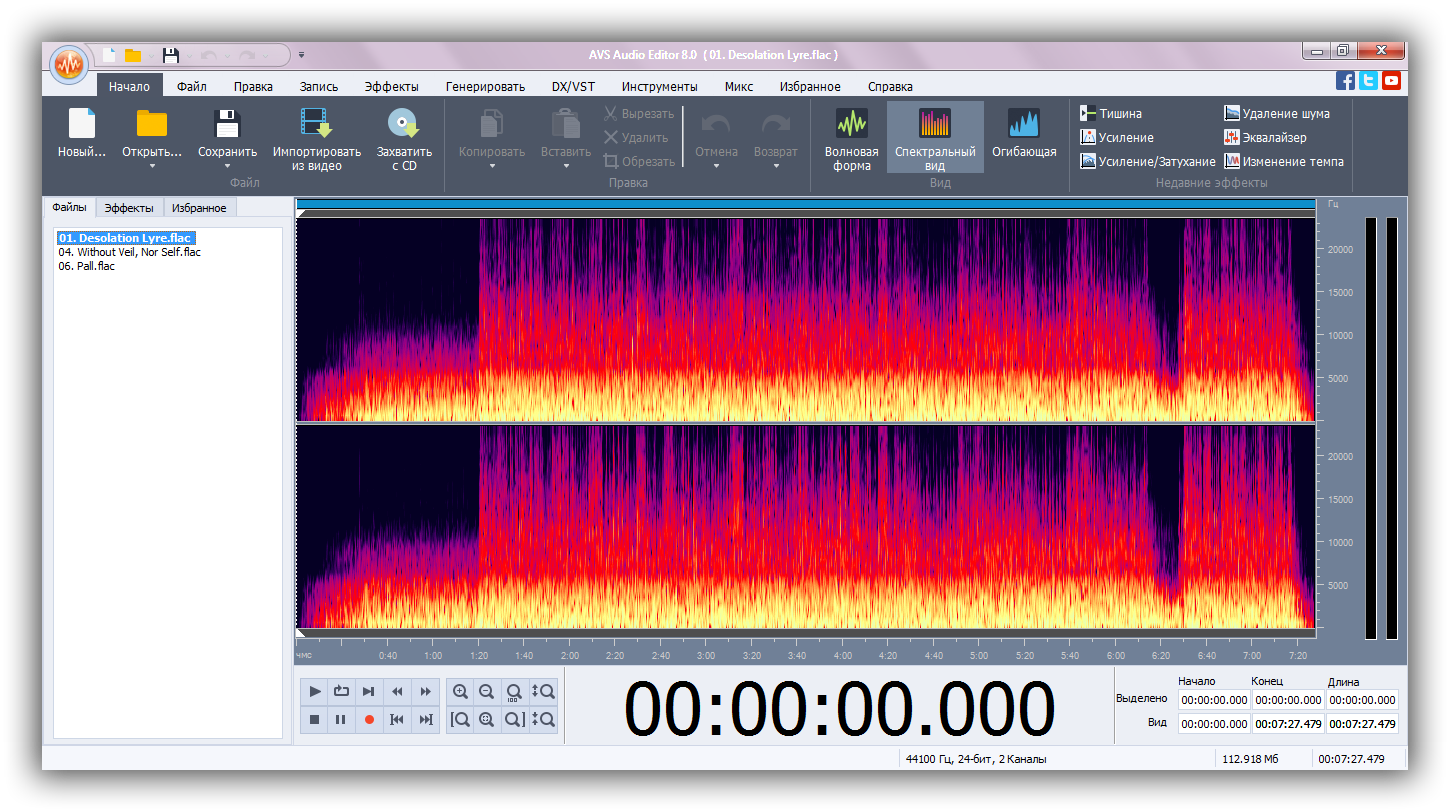
Task: Open the YouTube link icon
Action: (1391, 81)
